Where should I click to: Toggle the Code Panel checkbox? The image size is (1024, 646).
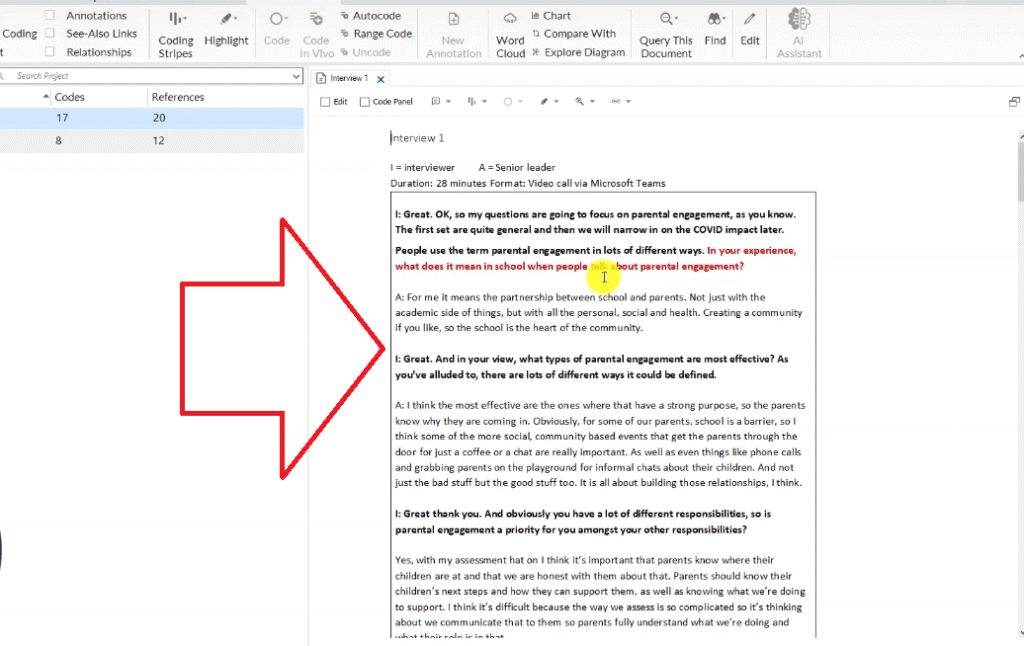click(366, 102)
